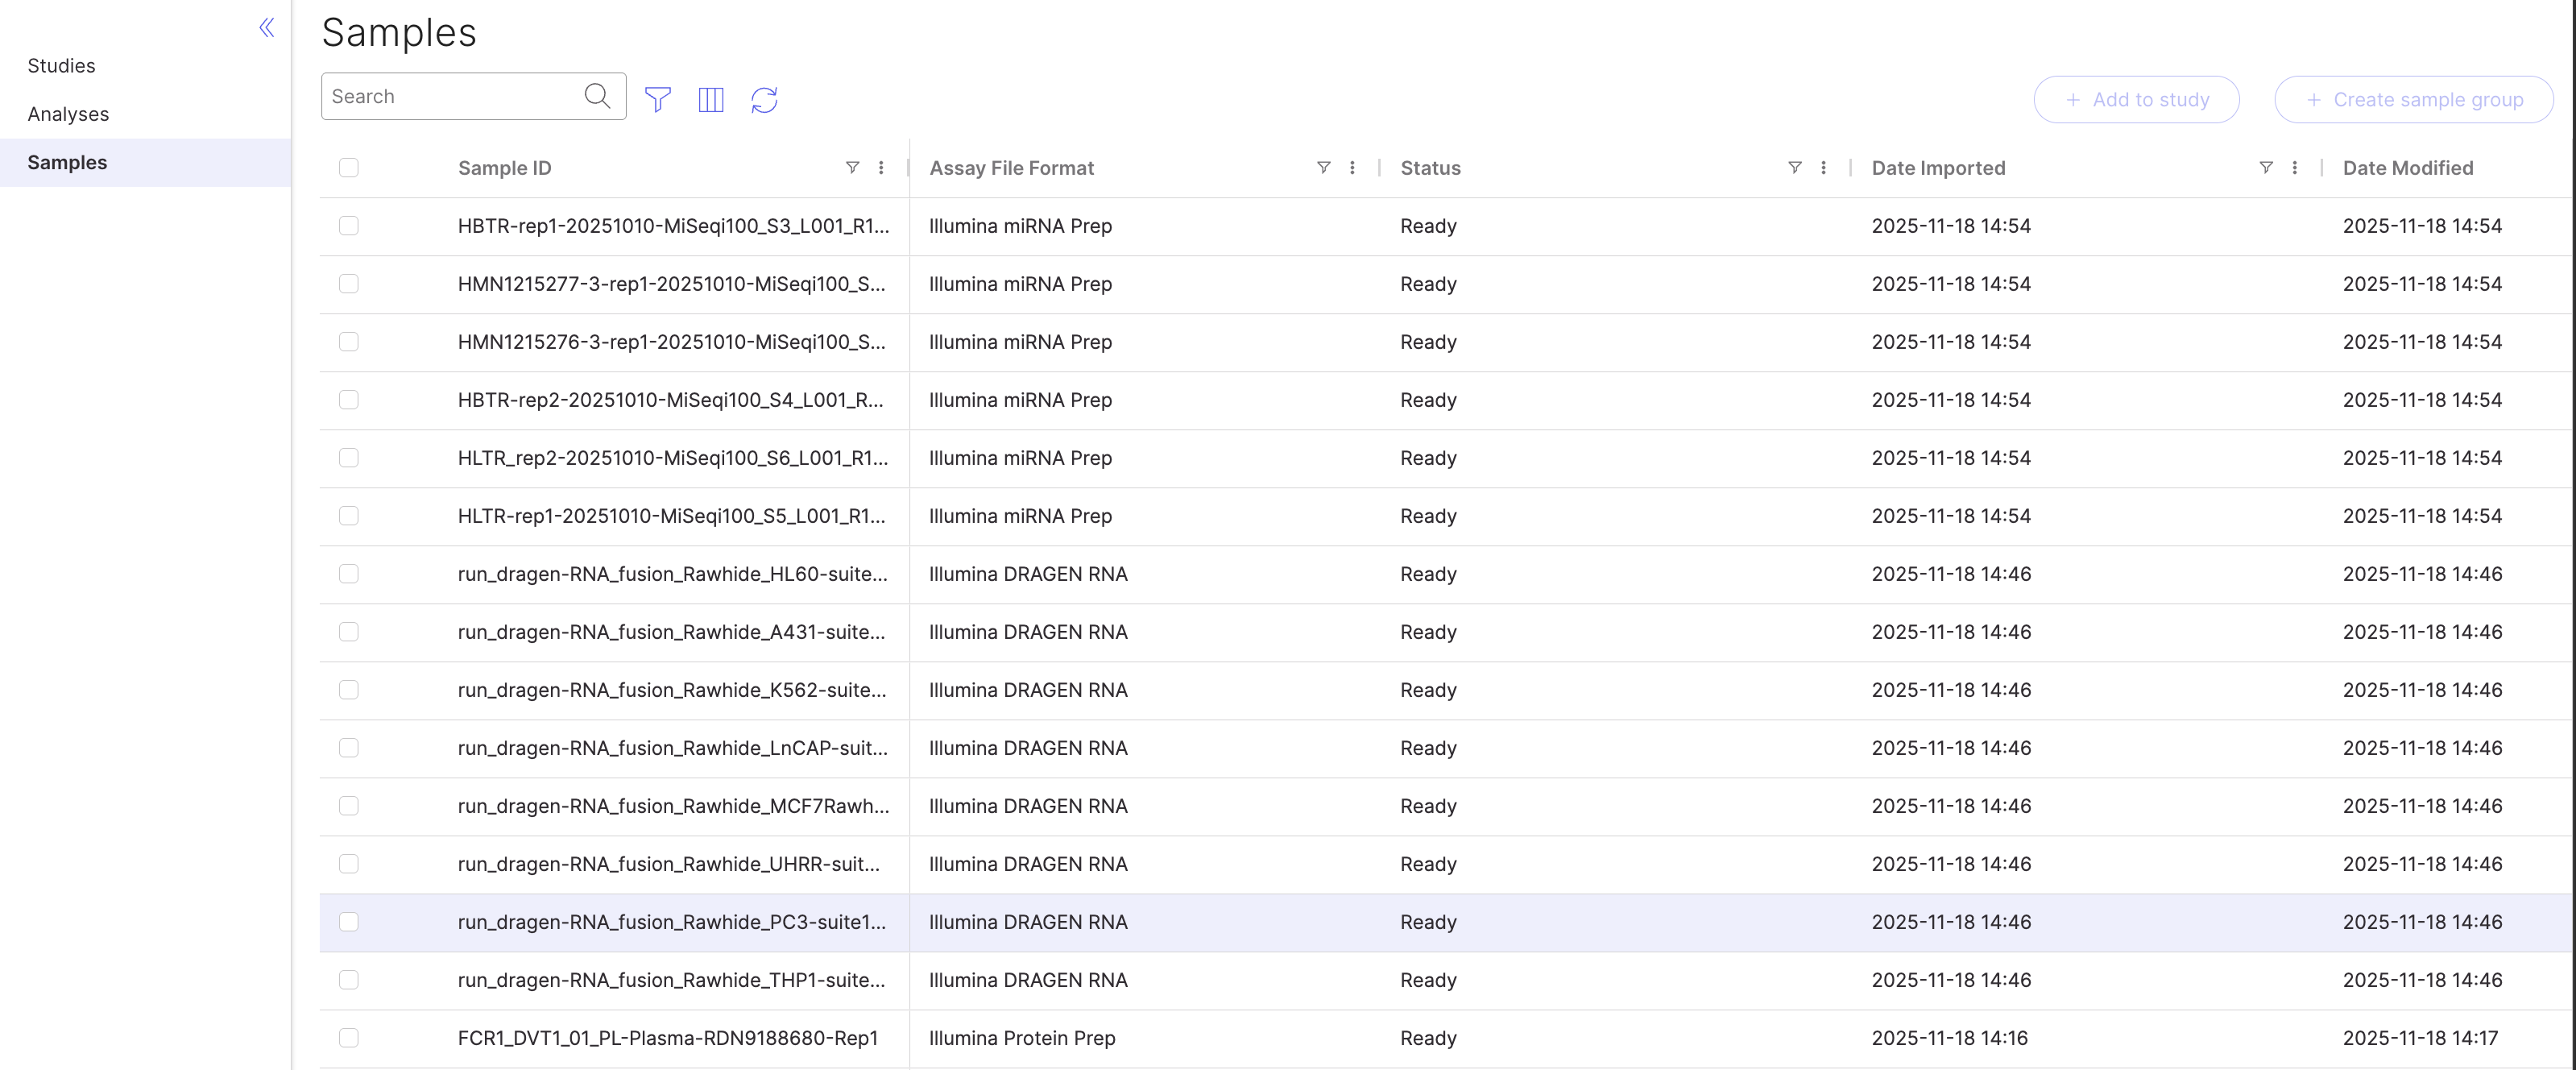Screen dimensions: 2576x1070
Task: Filter the Status column
Action: [x=1794, y=167]
